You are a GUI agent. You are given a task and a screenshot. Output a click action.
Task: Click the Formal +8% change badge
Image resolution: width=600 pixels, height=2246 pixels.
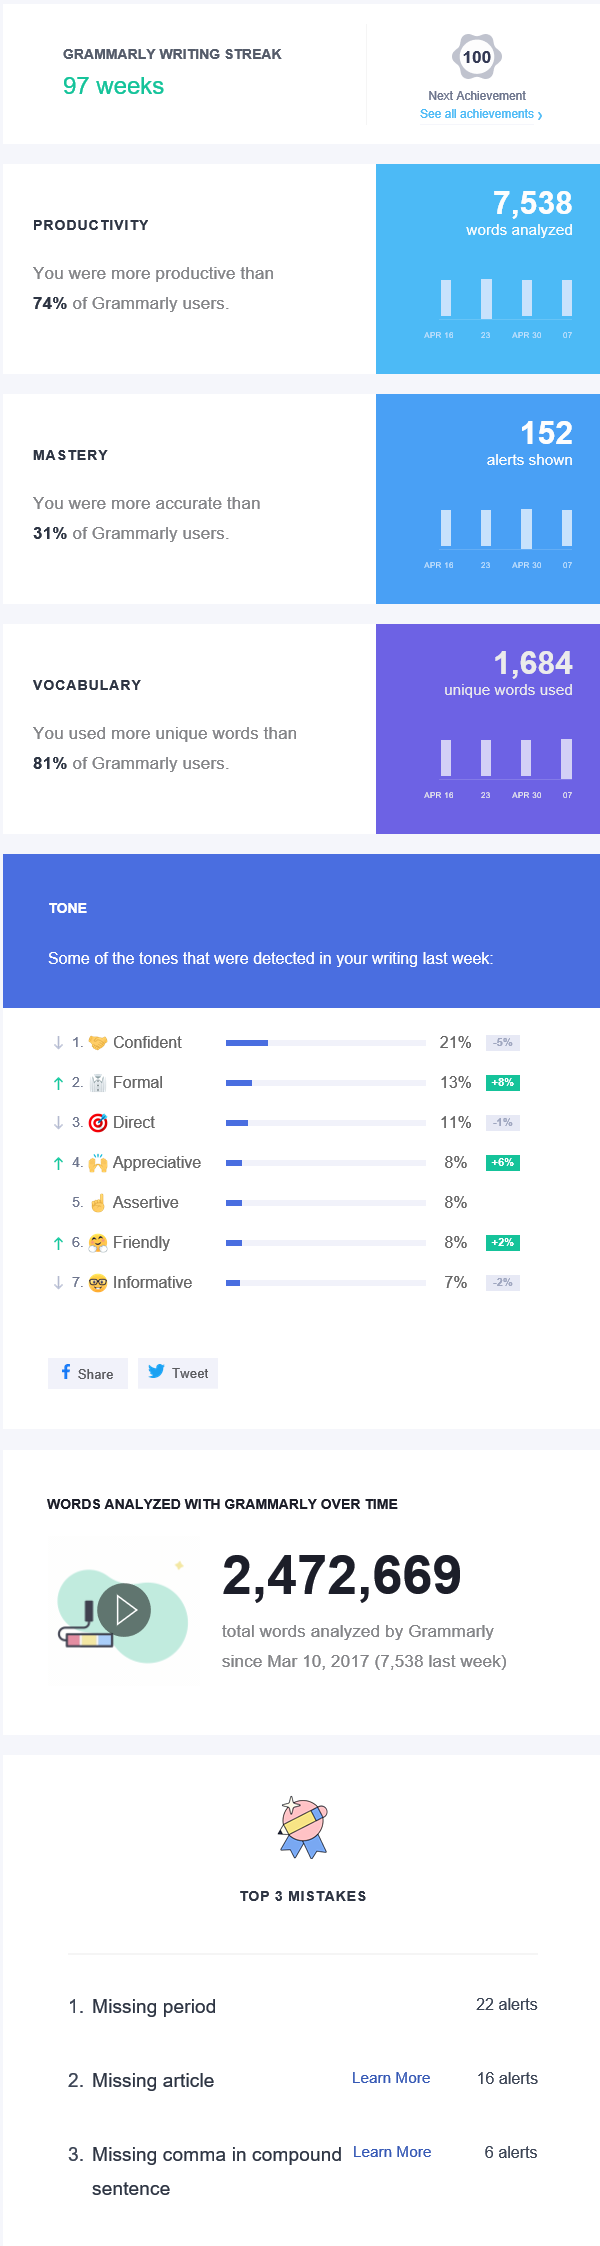tap(503, 1083)
